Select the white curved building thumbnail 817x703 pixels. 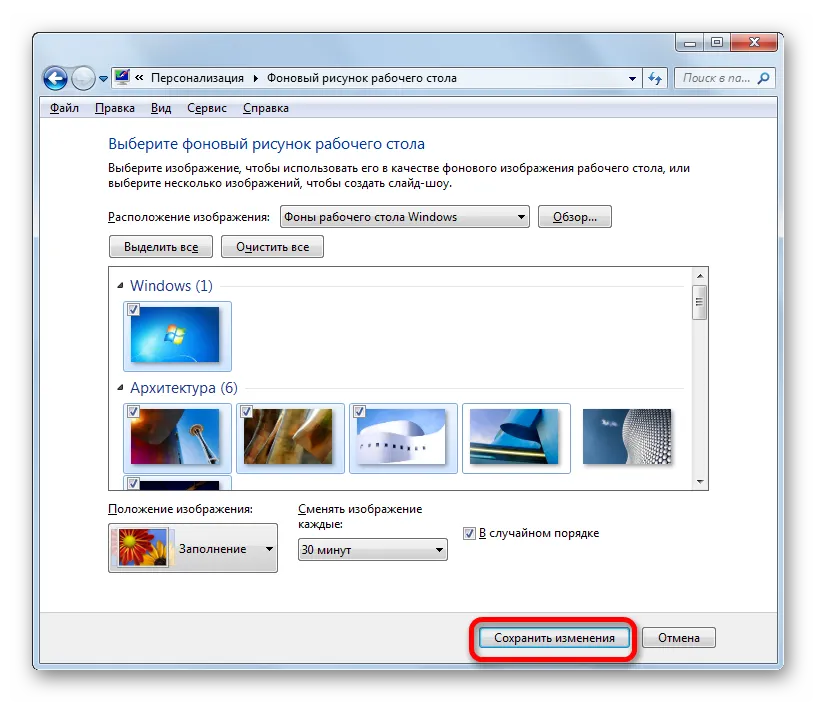point(401,437)
